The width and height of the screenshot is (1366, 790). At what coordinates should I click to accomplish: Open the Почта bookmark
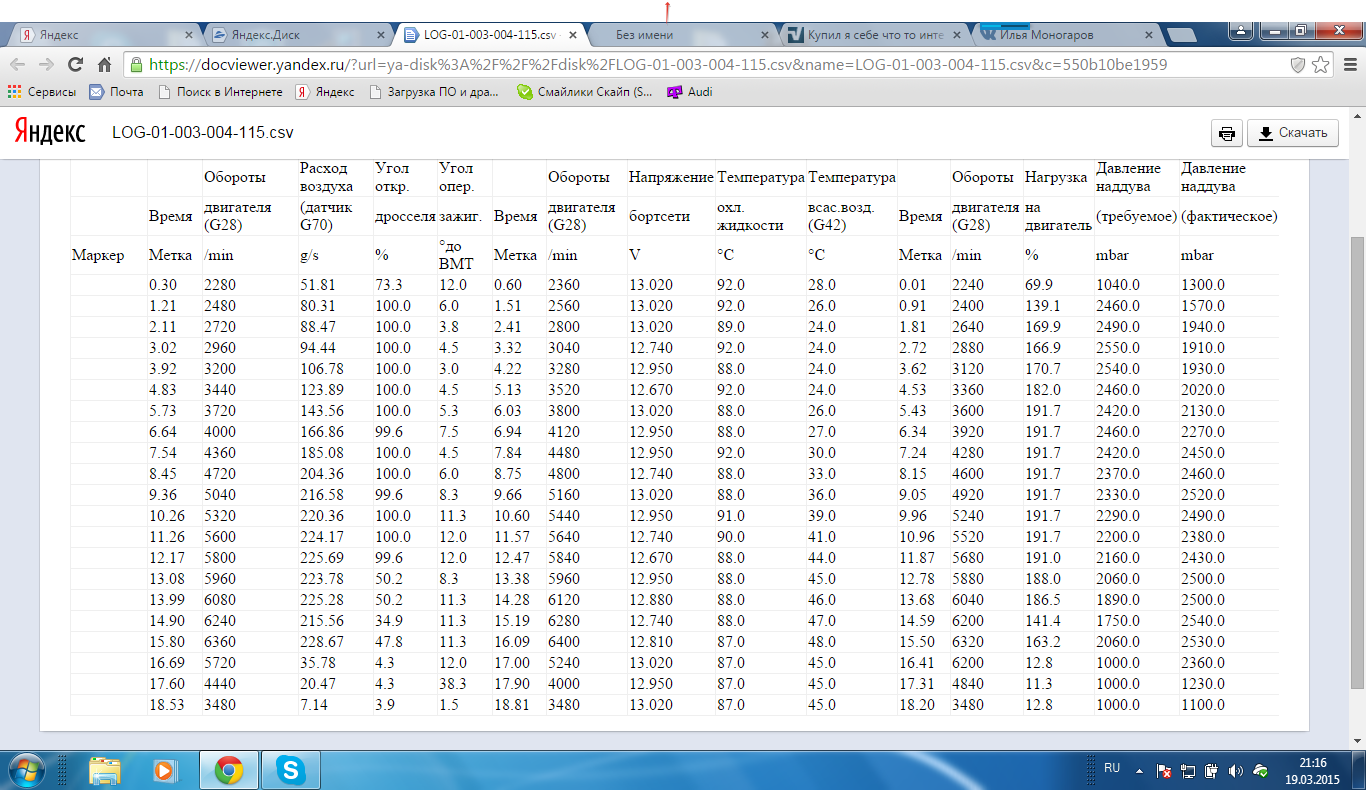pyautogui.click(x=116, y=92)
